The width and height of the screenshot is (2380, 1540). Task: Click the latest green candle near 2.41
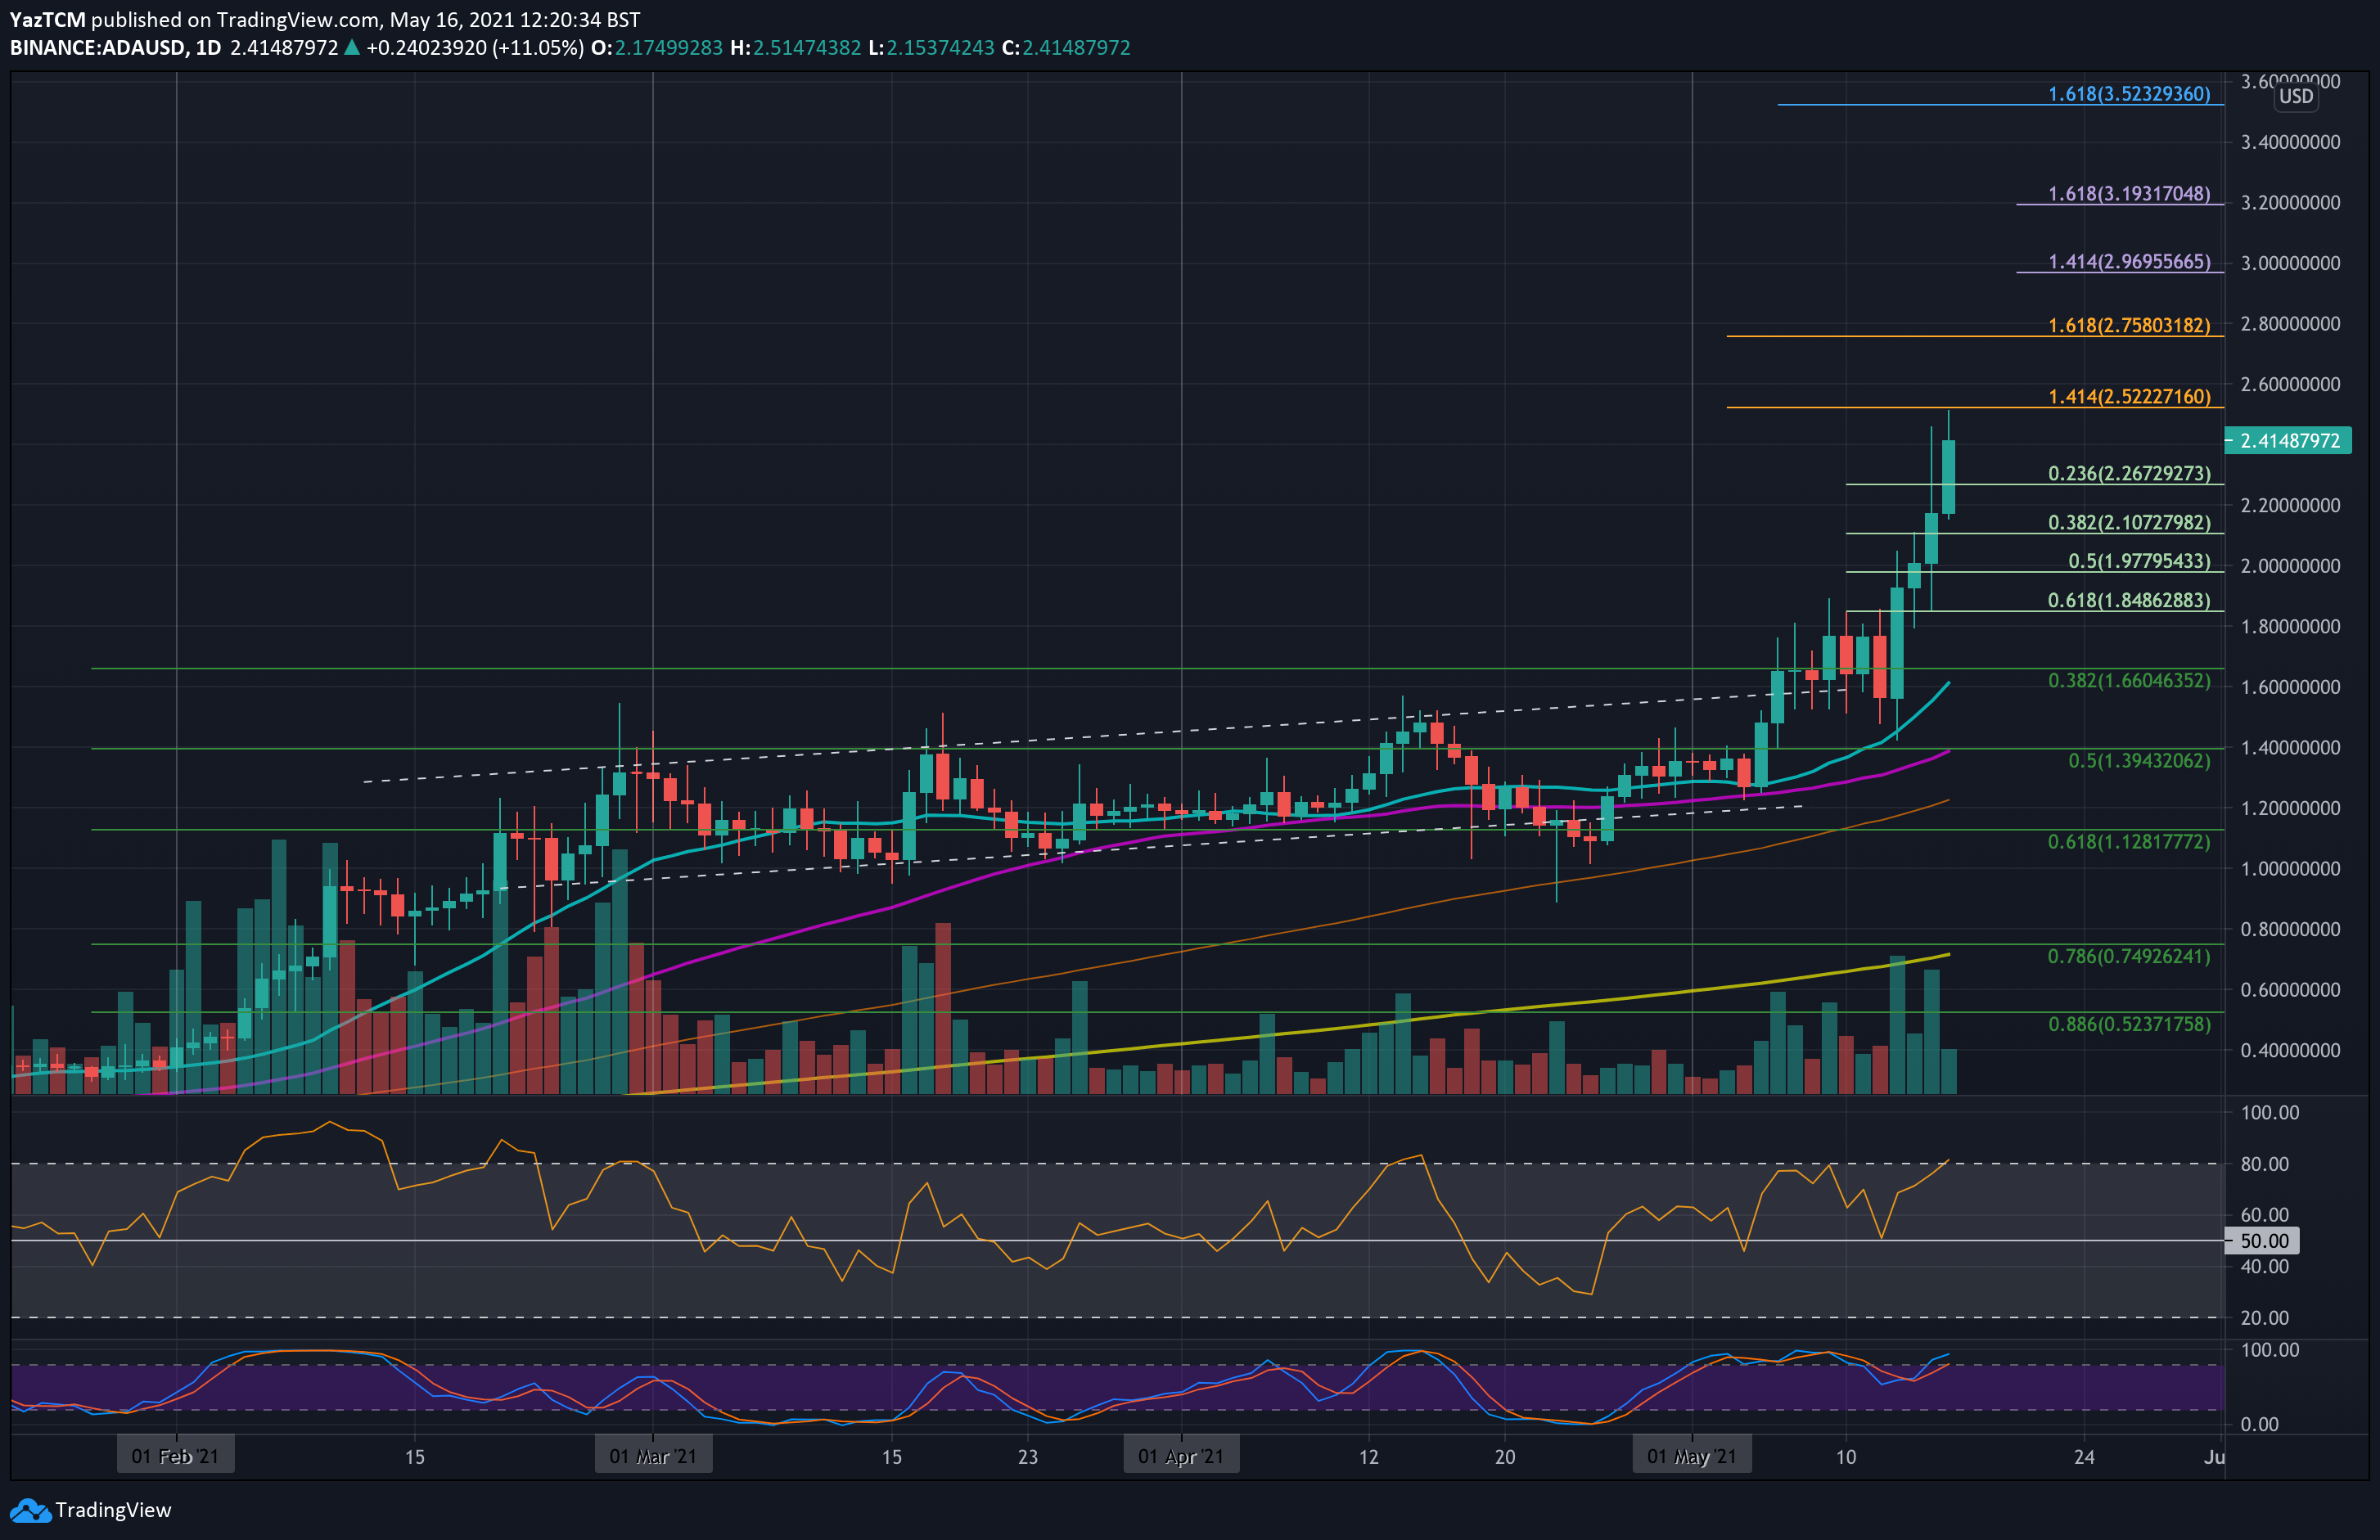(1948, 477)
